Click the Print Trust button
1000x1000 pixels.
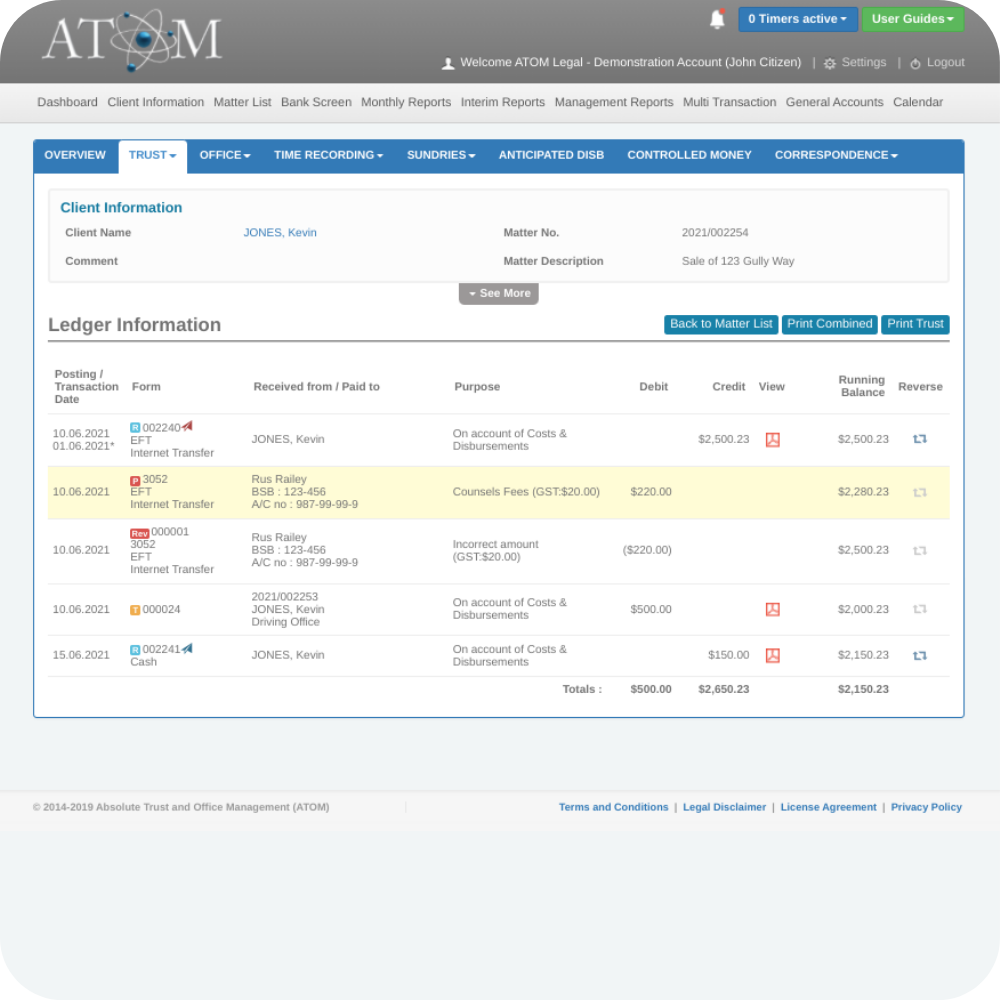(x=915, y=324)
